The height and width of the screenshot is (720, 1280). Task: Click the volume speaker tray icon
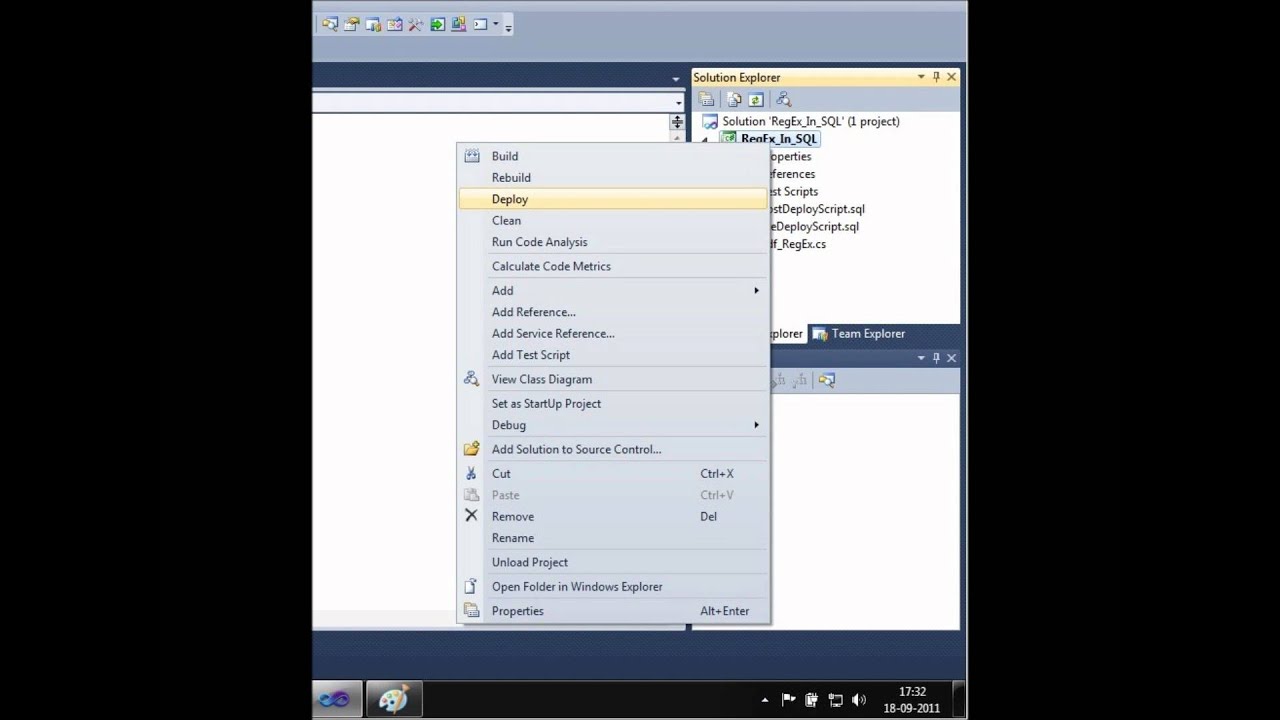[x=859, y=700]
